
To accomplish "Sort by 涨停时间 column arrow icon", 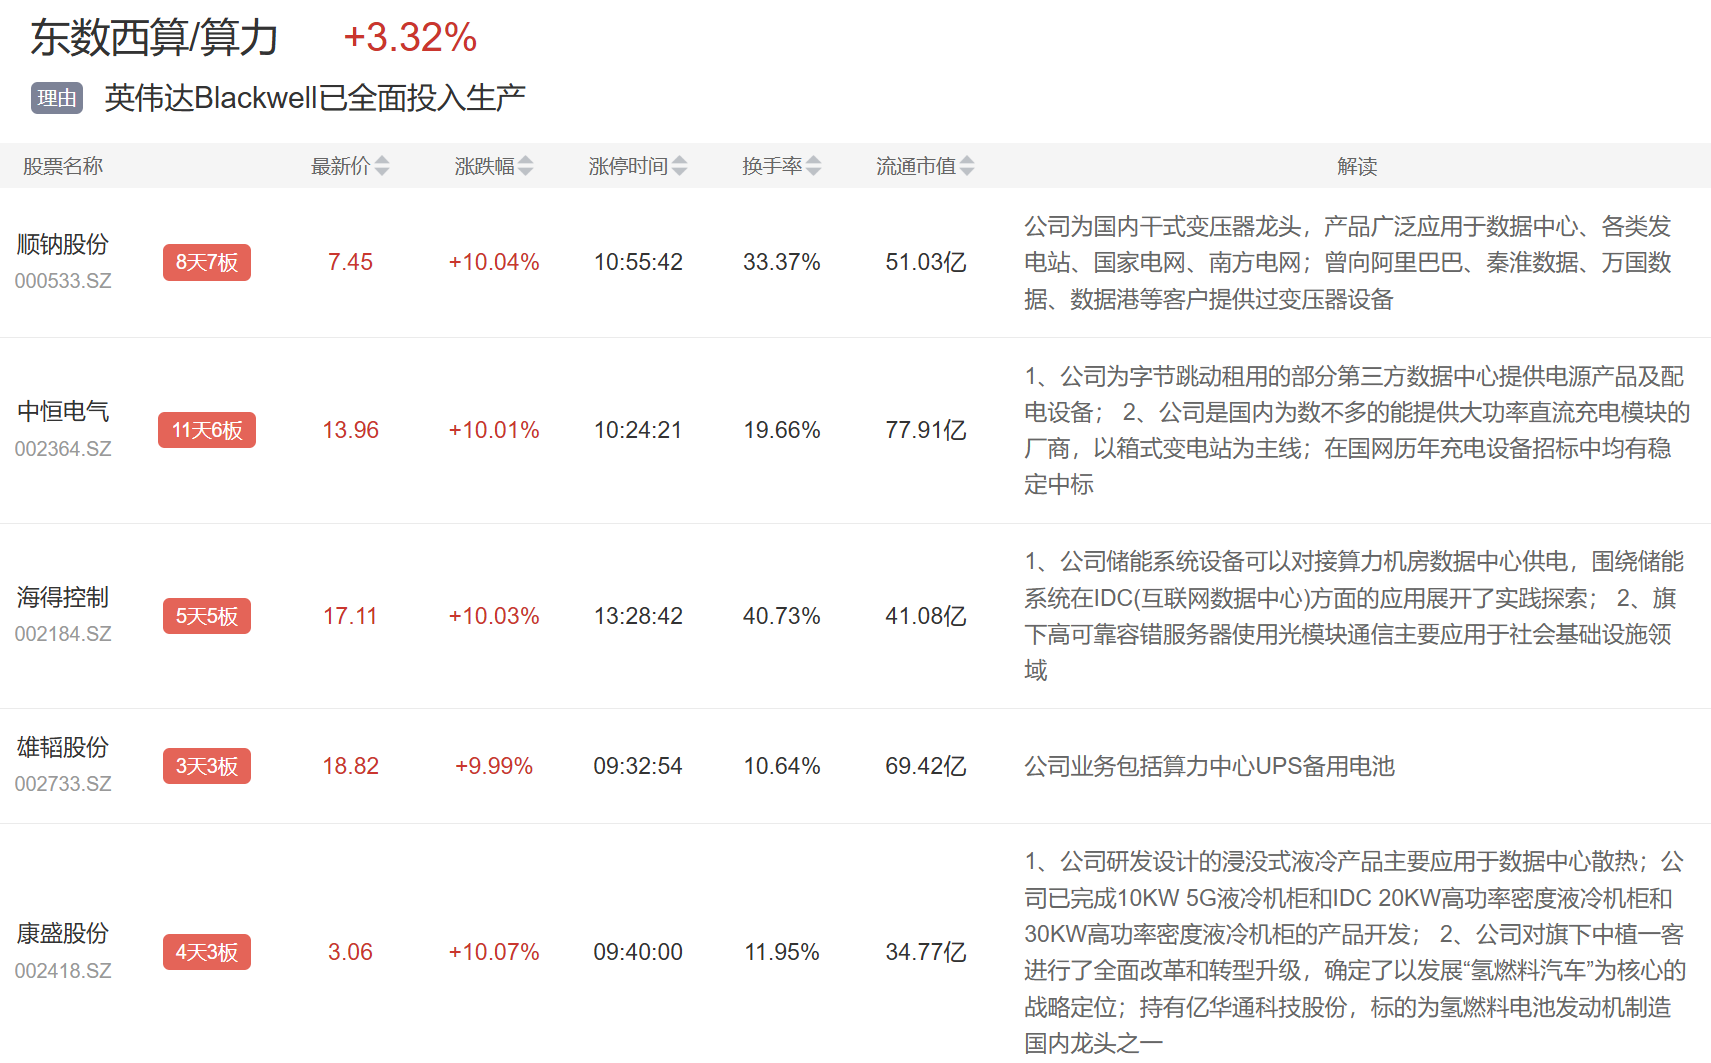I will 680,166.
